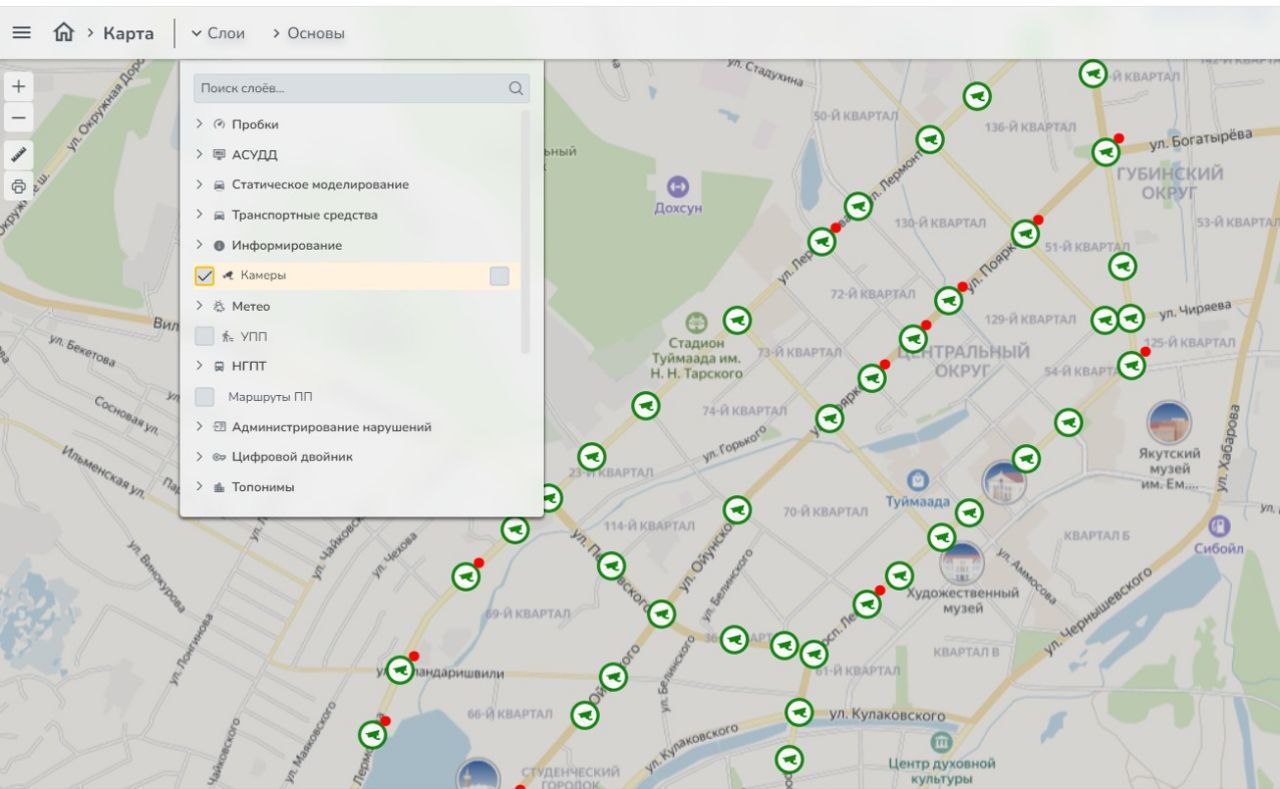Viewport: 1280px width, 789px height.
Task: Expand the Метео layer group
Action: click(200, 306)
